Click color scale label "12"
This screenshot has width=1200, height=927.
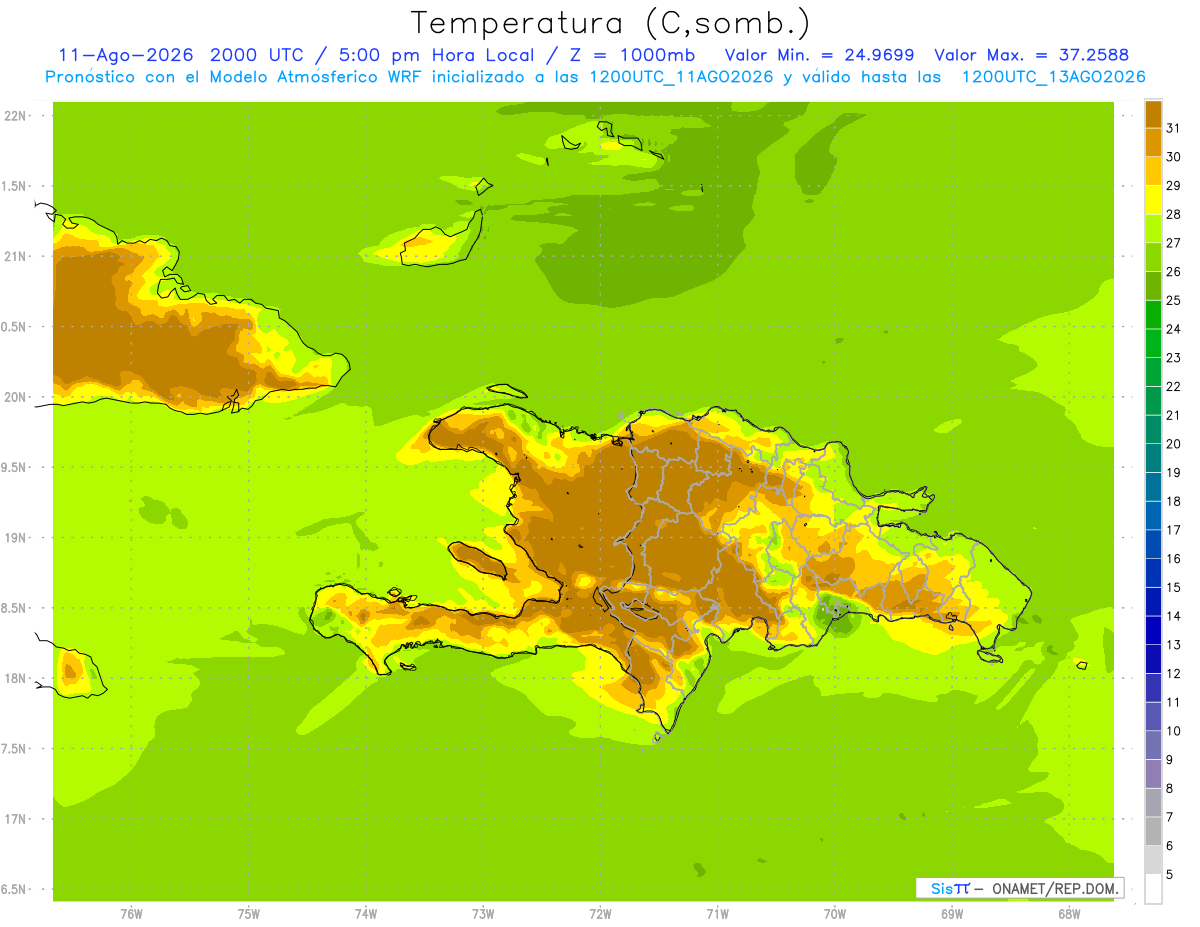[x=1174, y=673]
